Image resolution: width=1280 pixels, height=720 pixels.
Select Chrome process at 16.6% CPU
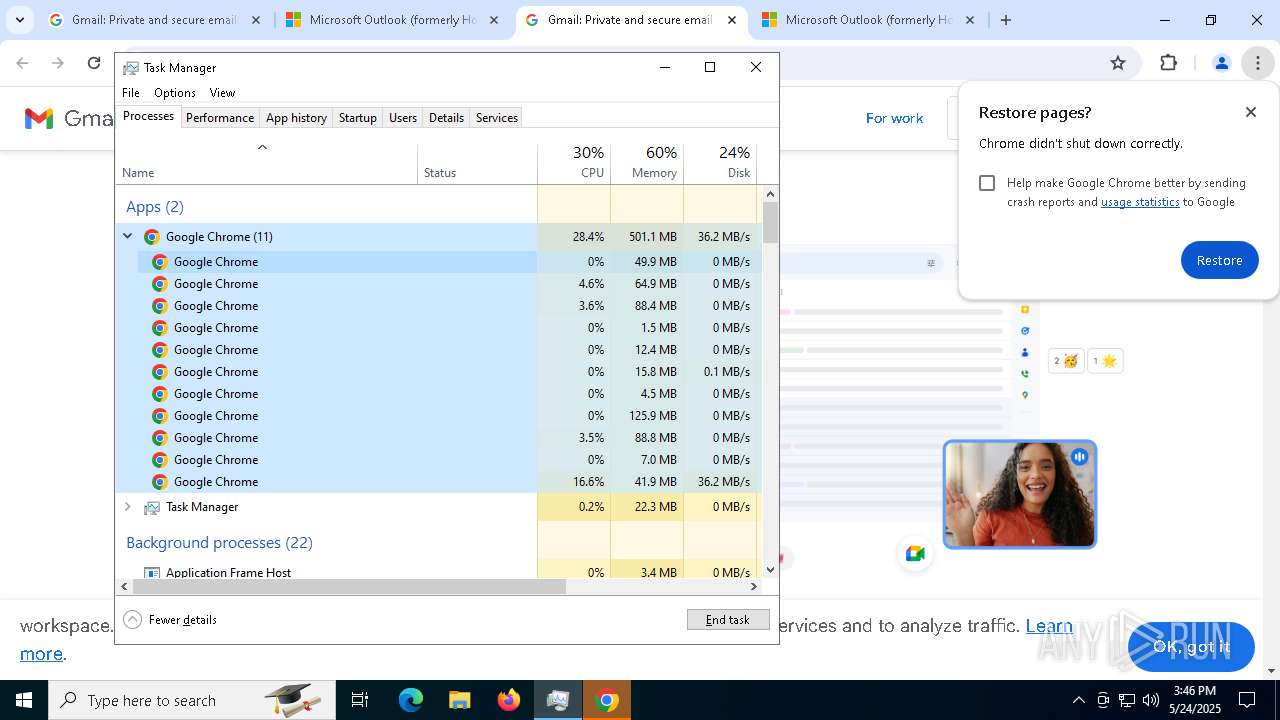click(x=438, y=482)
